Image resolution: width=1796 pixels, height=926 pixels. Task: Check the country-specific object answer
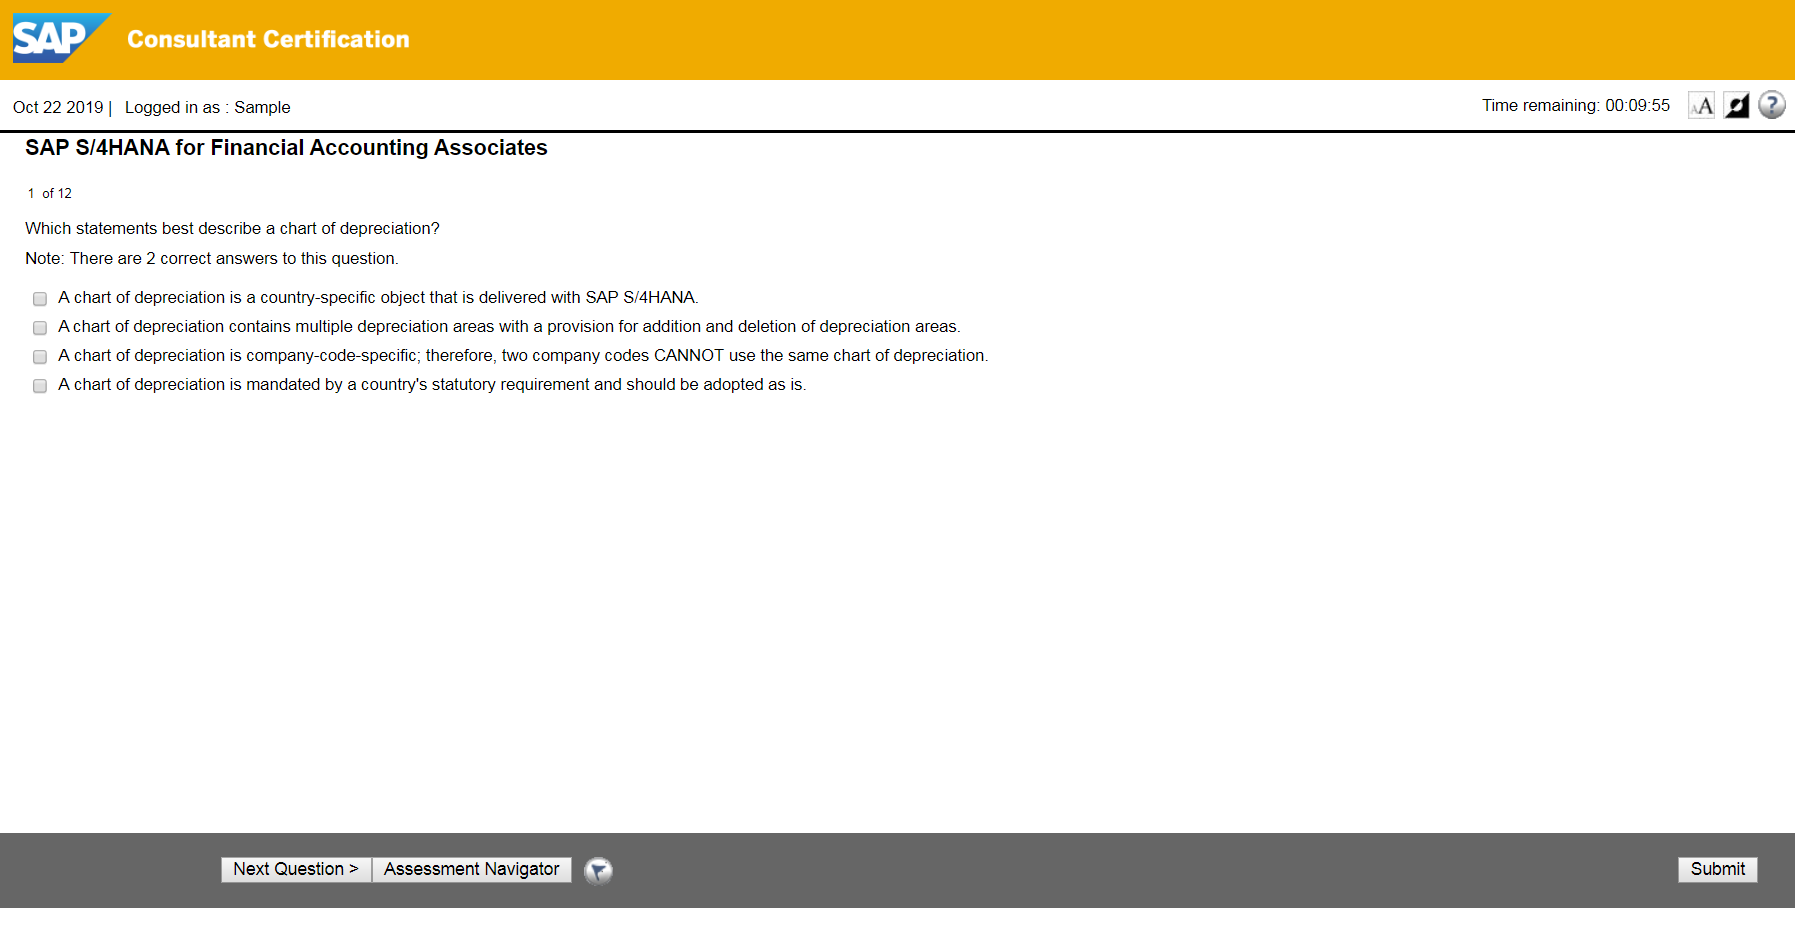click(x=40, y=299)
